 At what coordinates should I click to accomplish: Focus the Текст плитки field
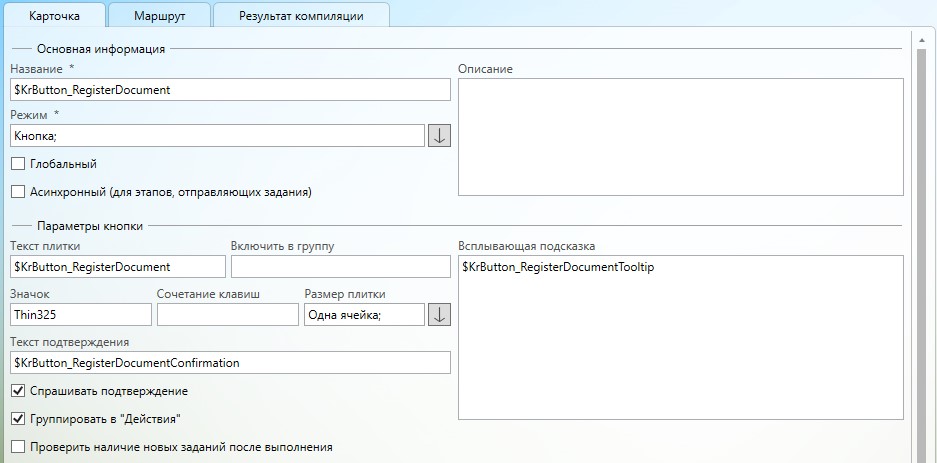point(118,267)
